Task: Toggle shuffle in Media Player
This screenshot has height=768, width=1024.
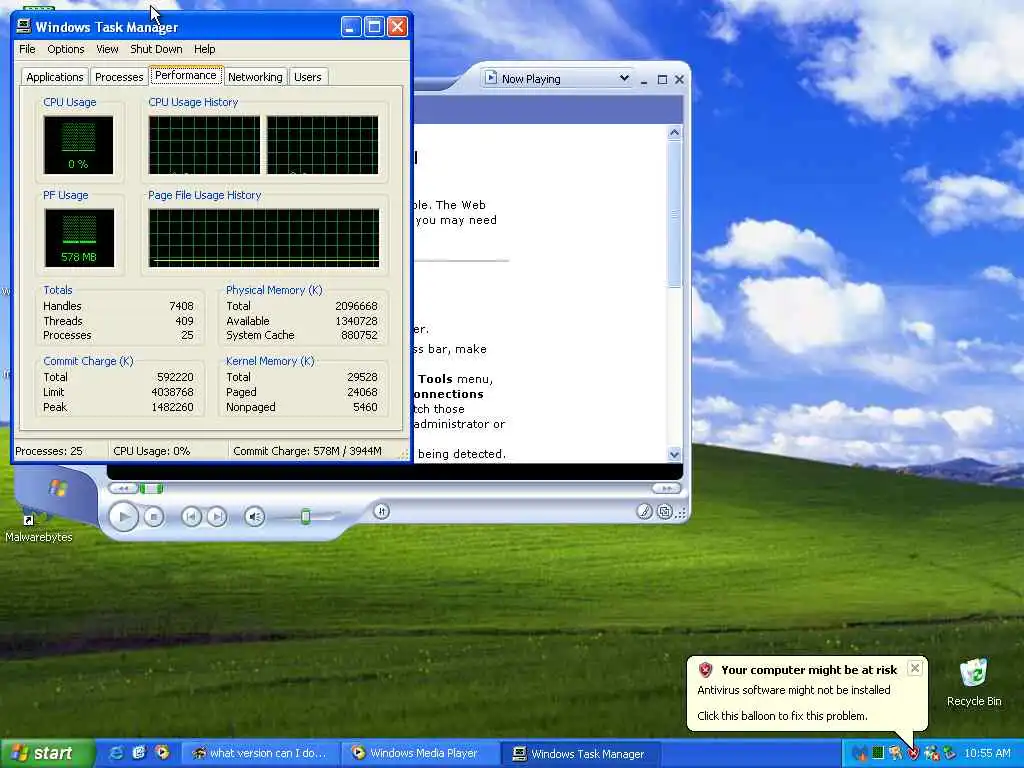Action: coord(381,511)
